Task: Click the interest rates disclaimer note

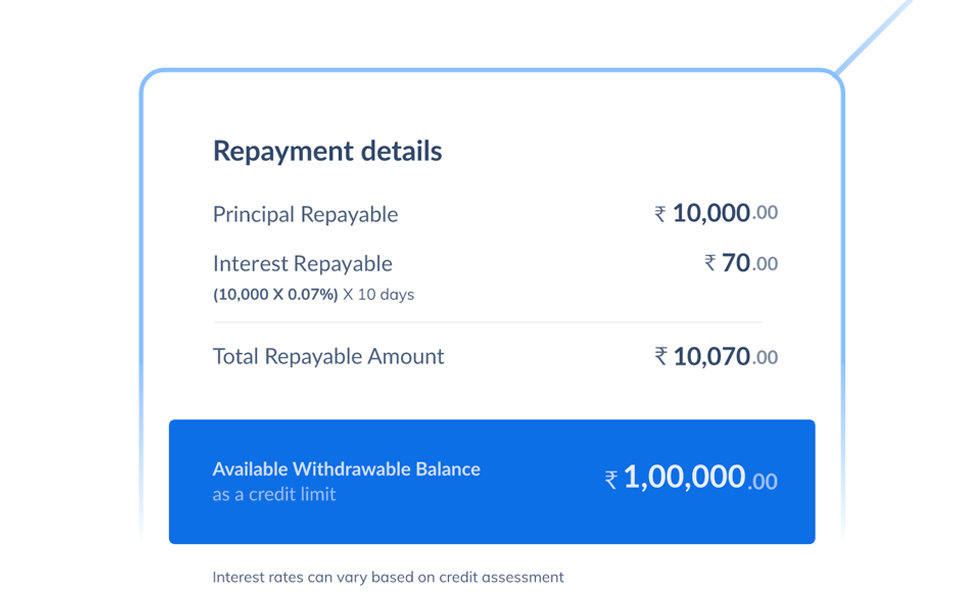Action: tap(388, 578)
